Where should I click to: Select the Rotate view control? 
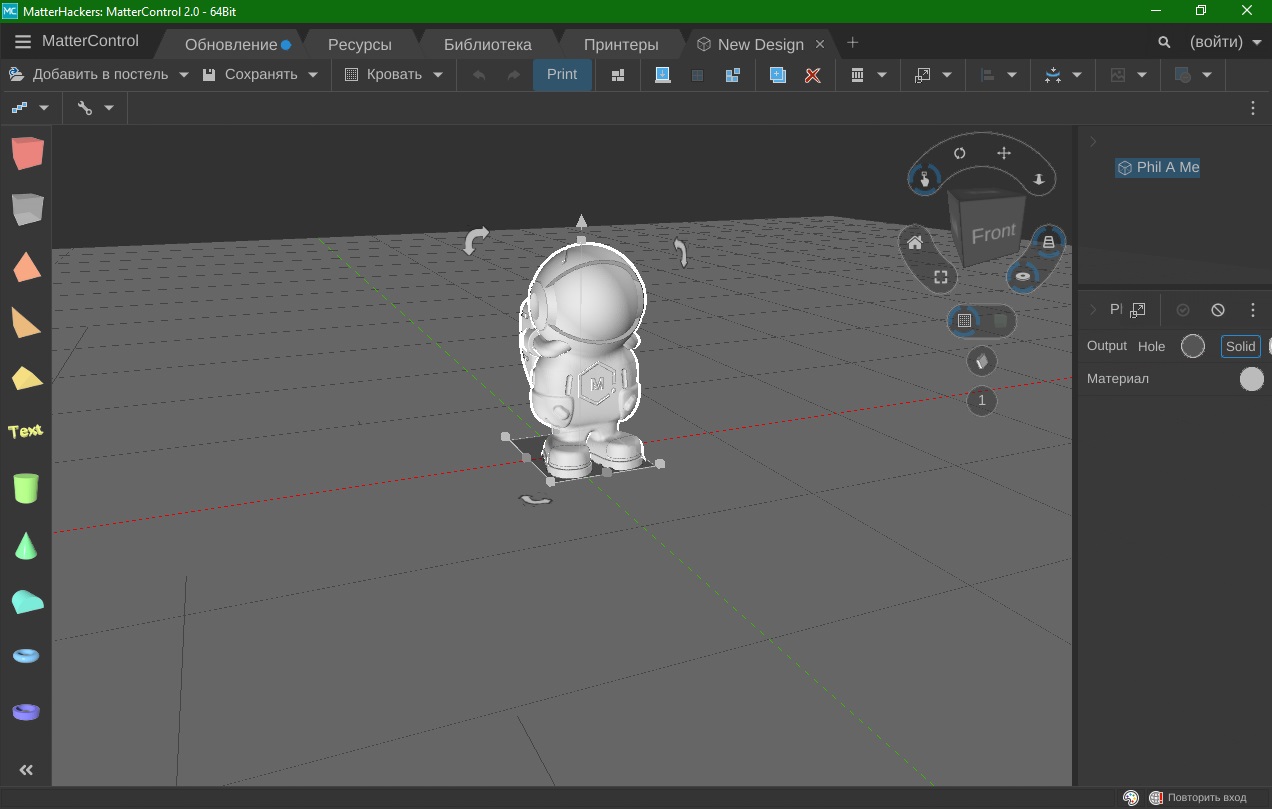[960, 153]
